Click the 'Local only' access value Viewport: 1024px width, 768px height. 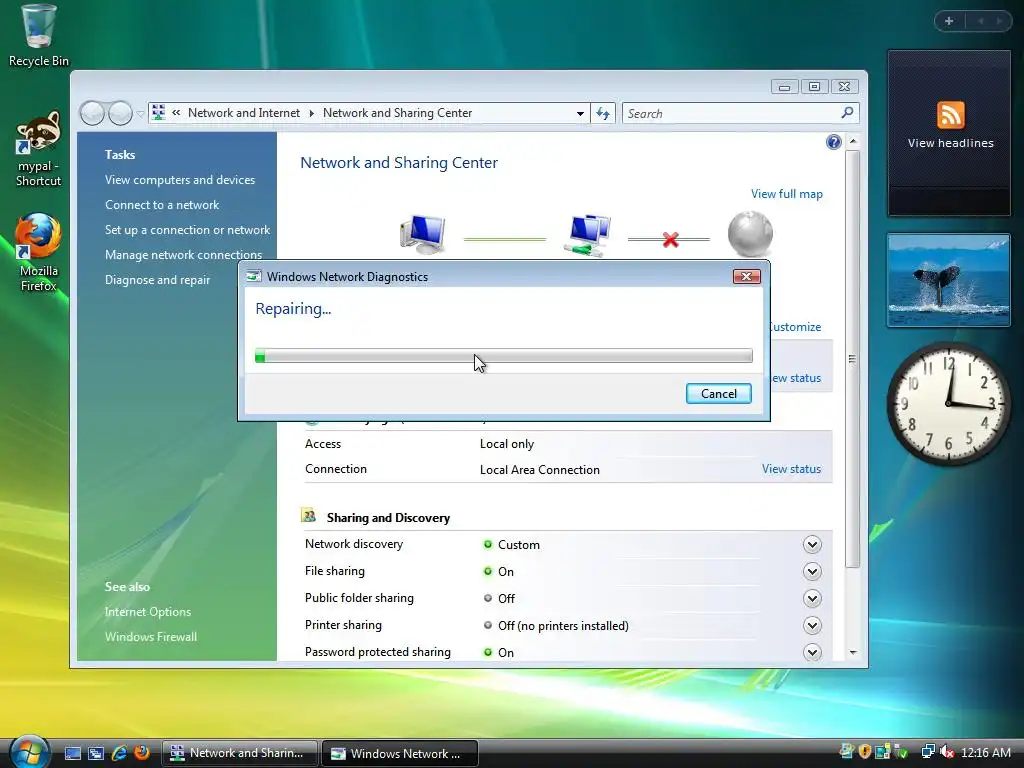pos(507,444)
